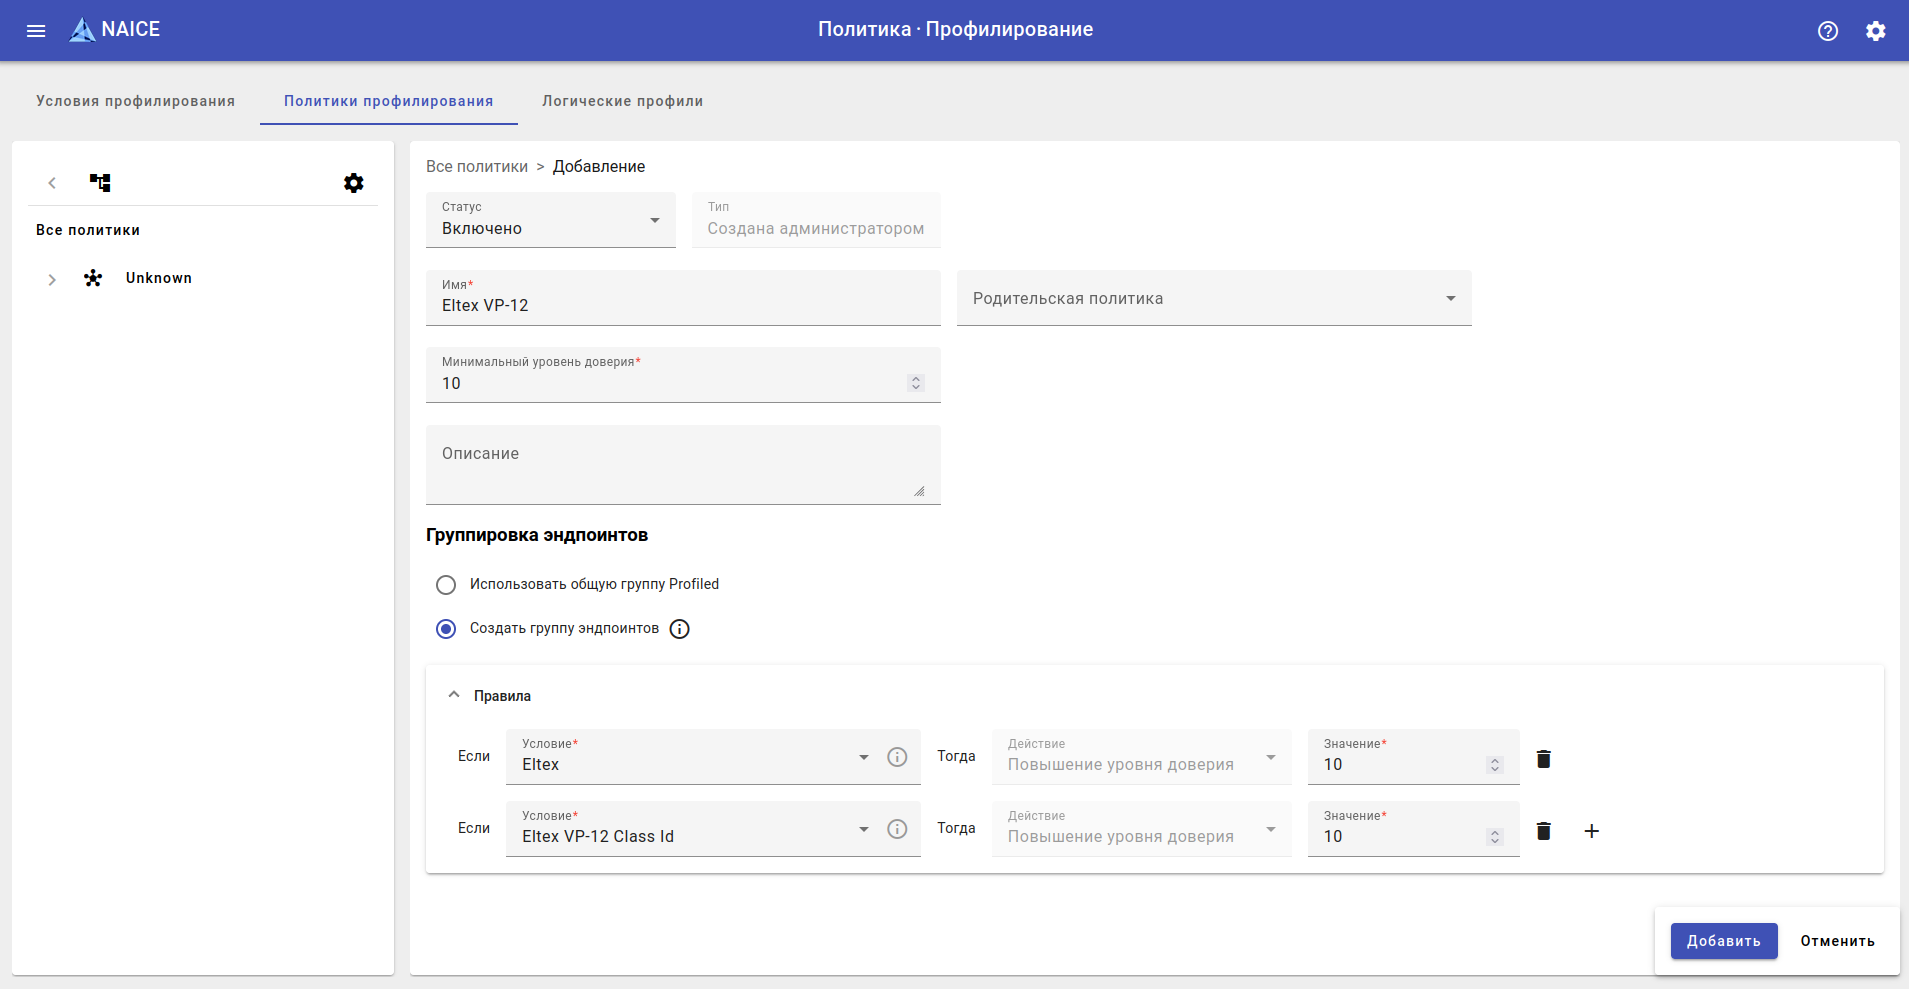The image size is (1909, 989).
Task: Open the Статус dropdown
Action: [550, 220]
